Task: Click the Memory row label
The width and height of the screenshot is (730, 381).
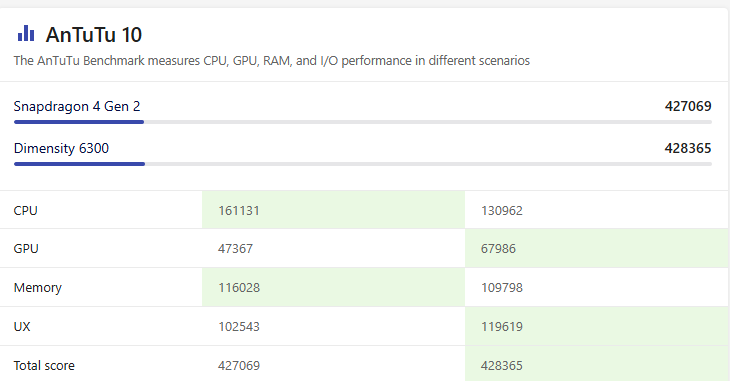Action: (x=38, y=288)
